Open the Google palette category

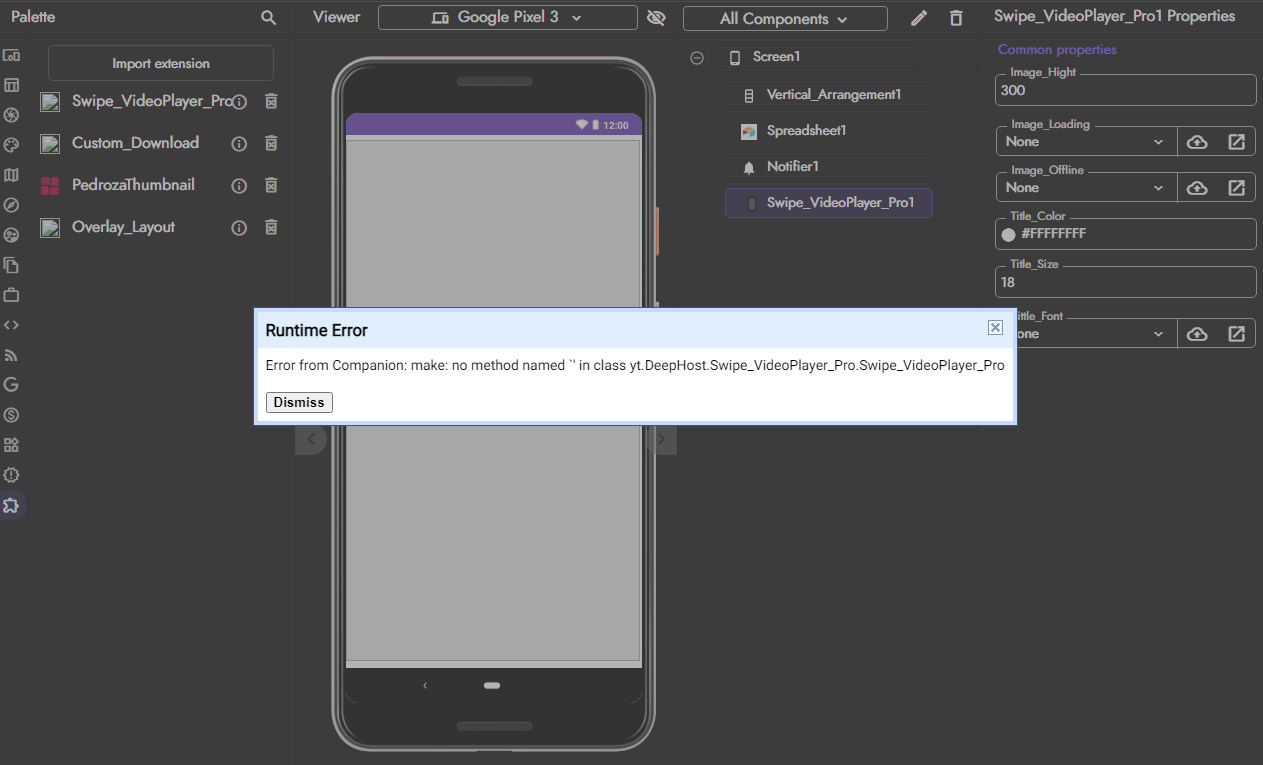pyautogui.click(x=12, y=384)
